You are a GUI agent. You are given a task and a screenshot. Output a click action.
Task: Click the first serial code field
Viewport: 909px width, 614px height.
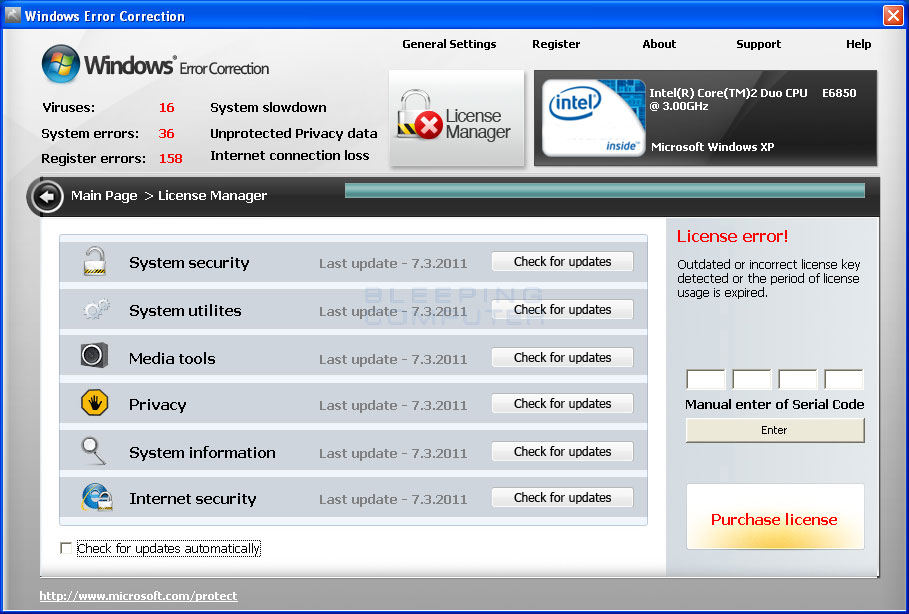tap(706, 379)
